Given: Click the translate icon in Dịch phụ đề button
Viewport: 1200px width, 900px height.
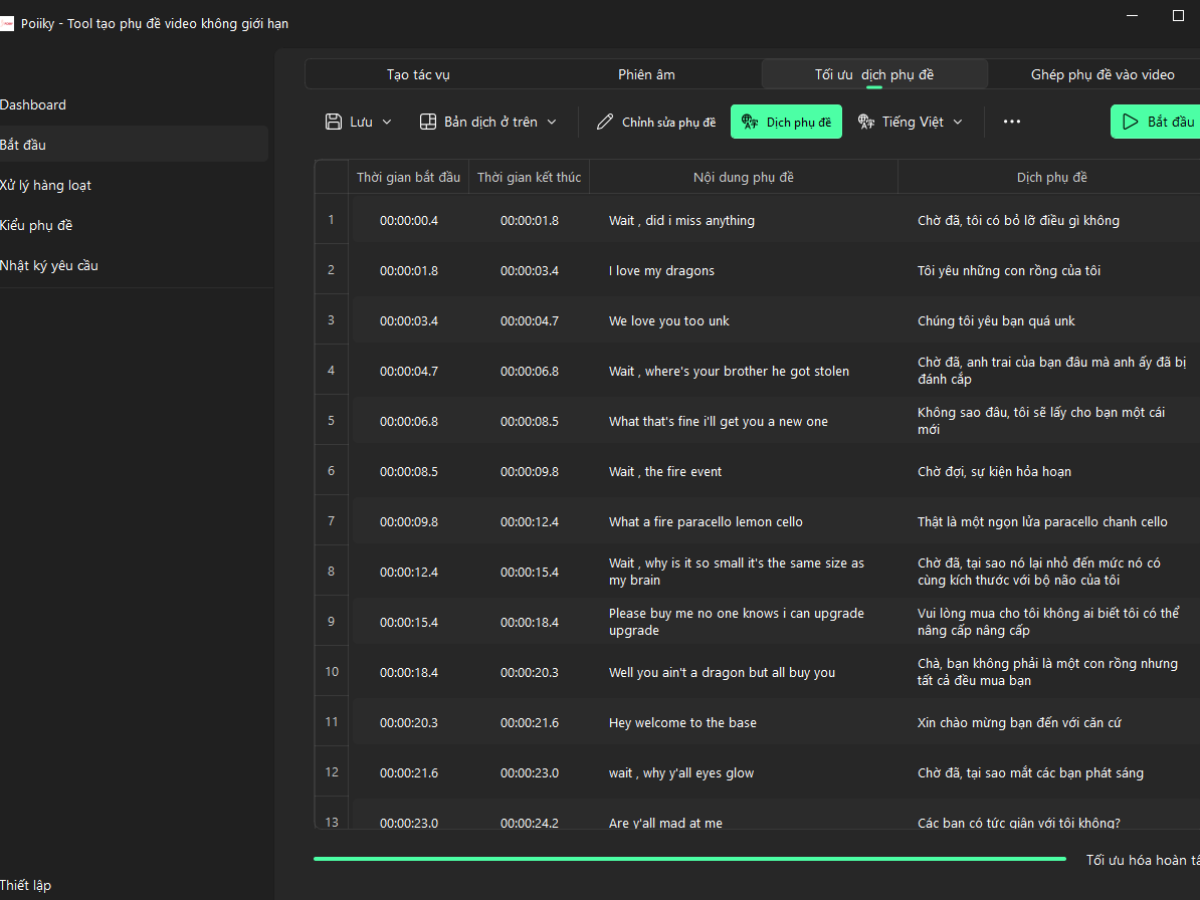Looking at the screenshot, I should click(x=749, y=122).
